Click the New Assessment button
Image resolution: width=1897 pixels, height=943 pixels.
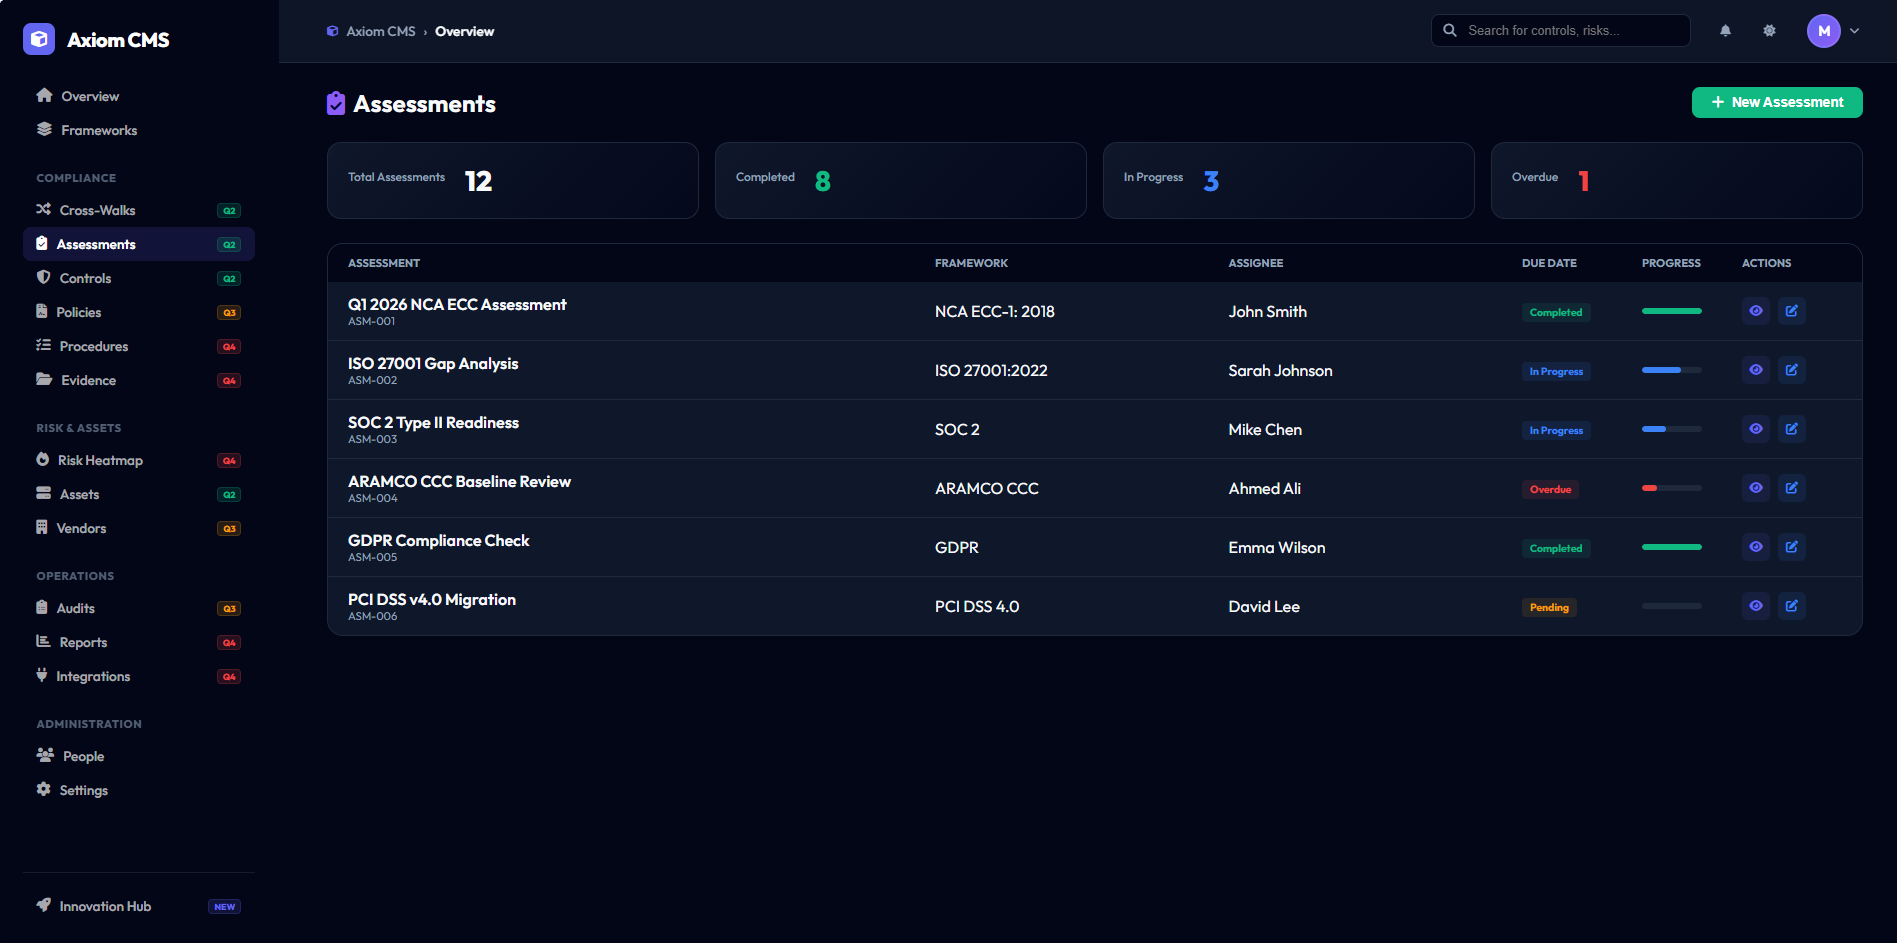[1776, 102]
